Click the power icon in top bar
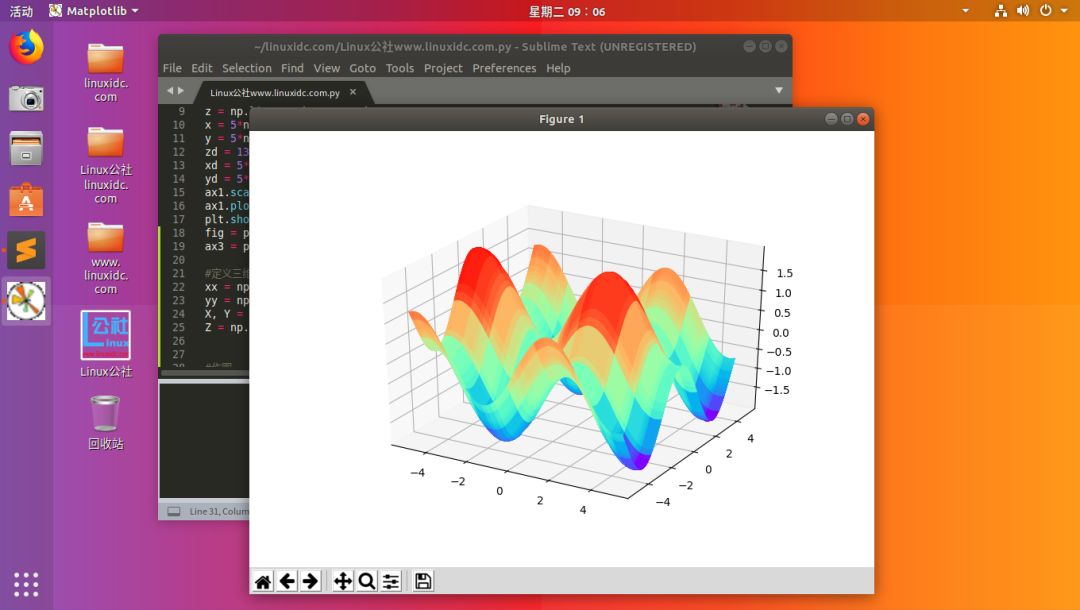This screenshot has height=610, width=1080. click(x=1046, y=11)
